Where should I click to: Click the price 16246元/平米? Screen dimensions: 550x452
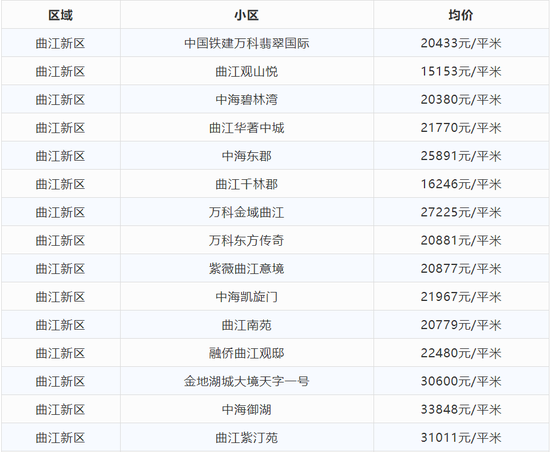(461, 184)
